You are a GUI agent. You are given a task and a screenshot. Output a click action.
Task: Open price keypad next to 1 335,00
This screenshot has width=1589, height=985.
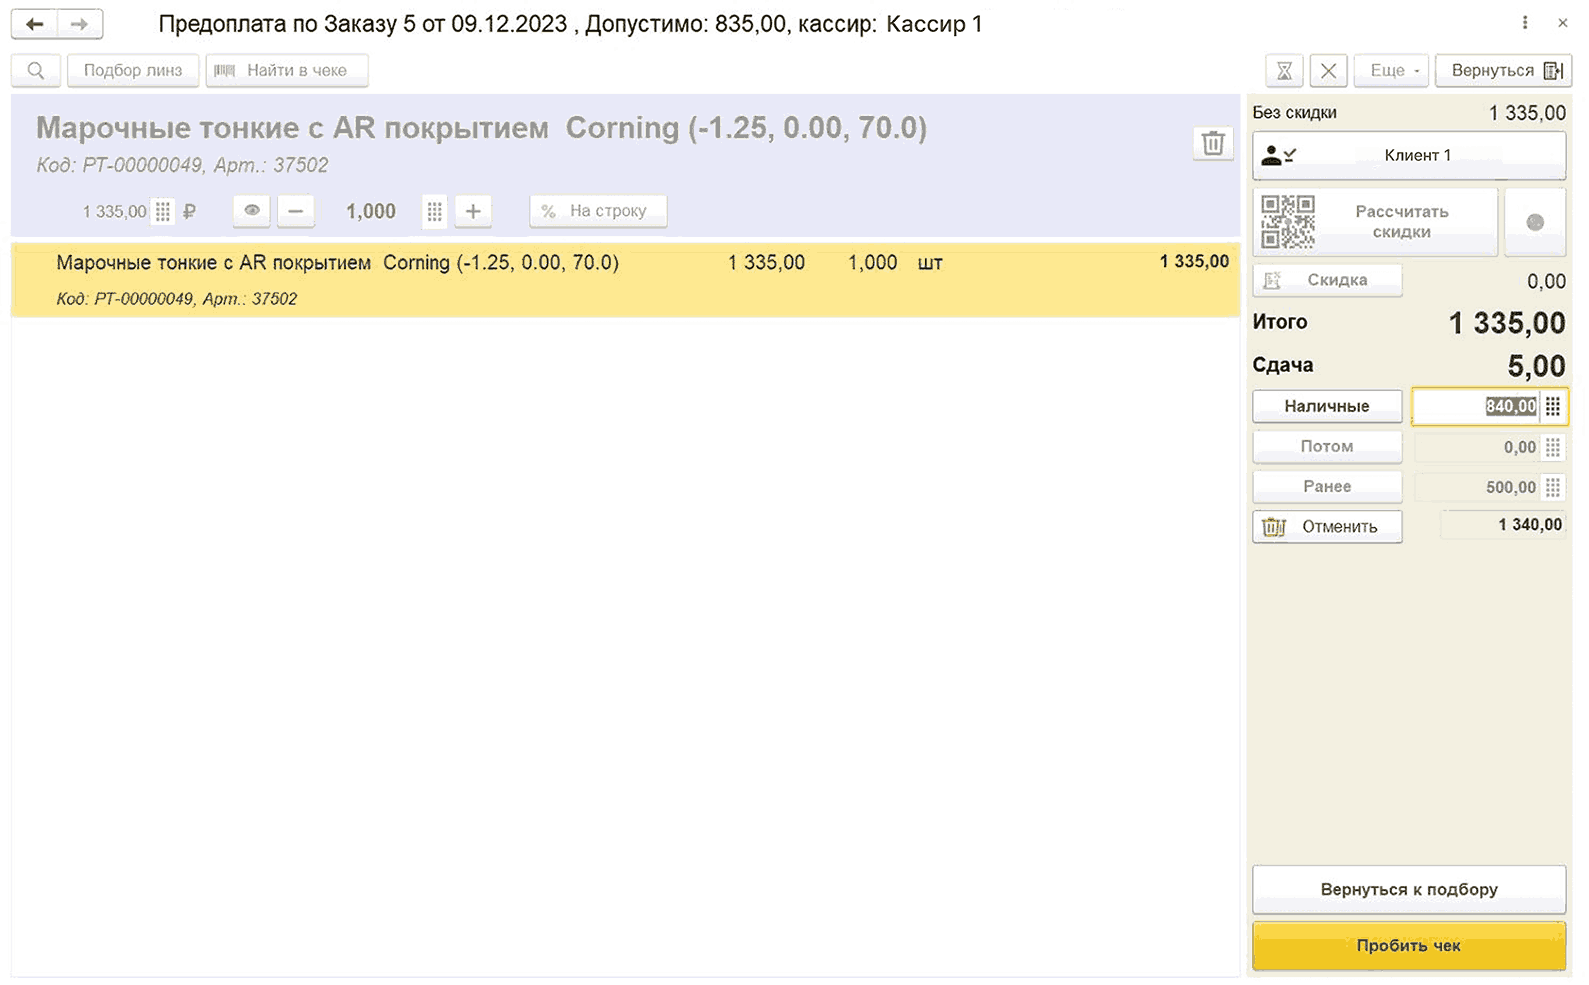click(163, 211)
